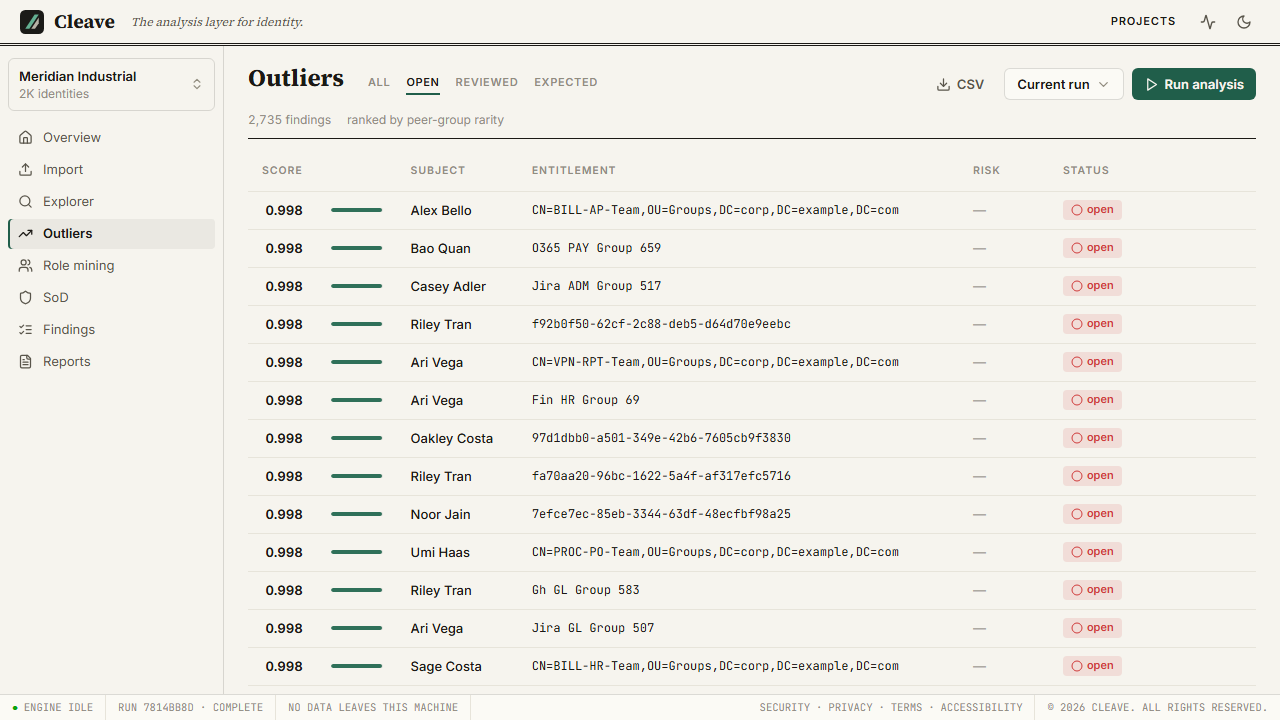This screenshot has height=720, width=1280.
Task: Click entitlement Jira ADM Group 517
Action: point(596,286)
